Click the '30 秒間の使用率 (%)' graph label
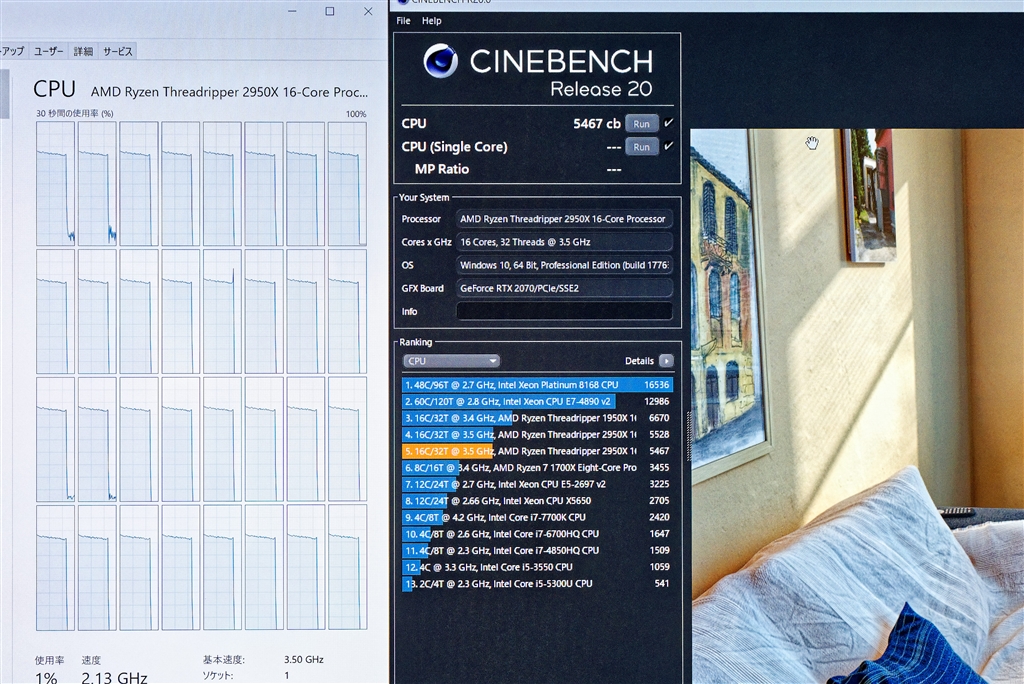 (x=74, y=114)
